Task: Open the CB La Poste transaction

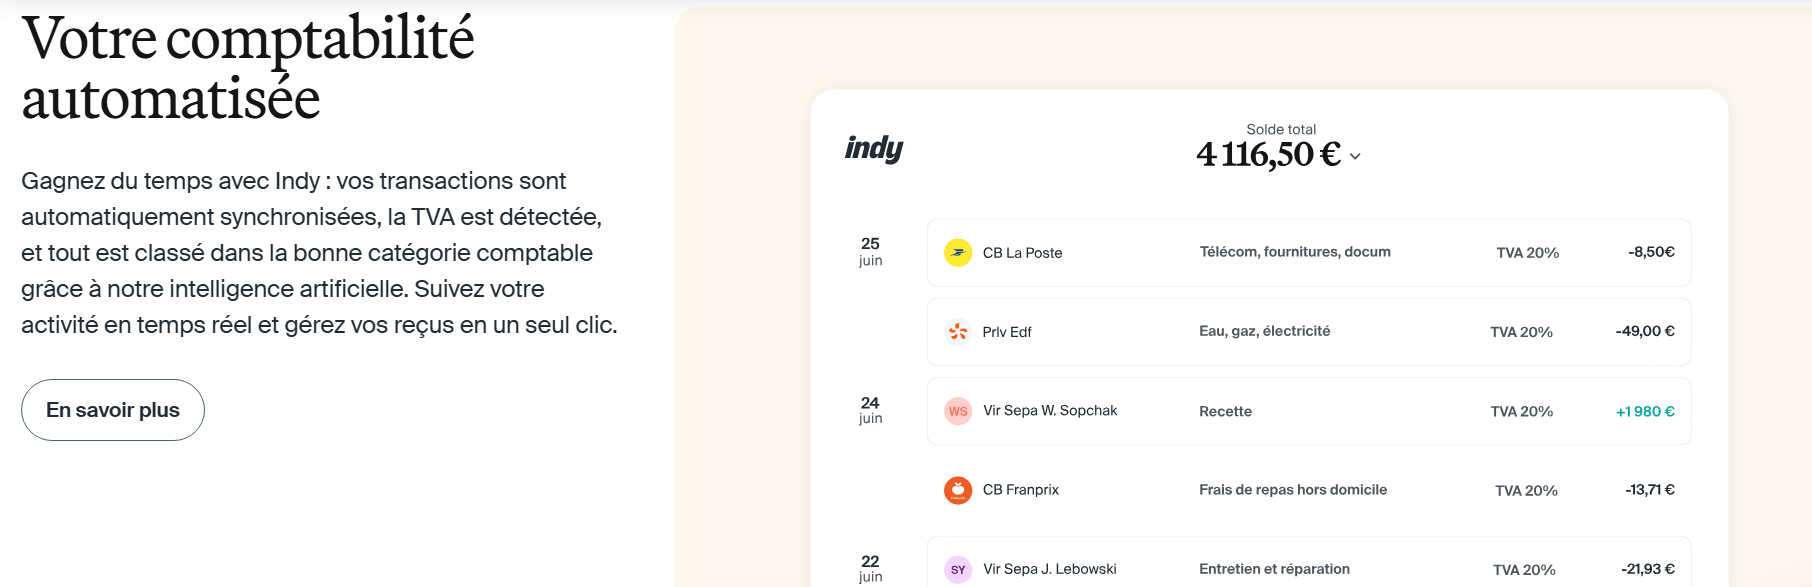Action: 1022,253
